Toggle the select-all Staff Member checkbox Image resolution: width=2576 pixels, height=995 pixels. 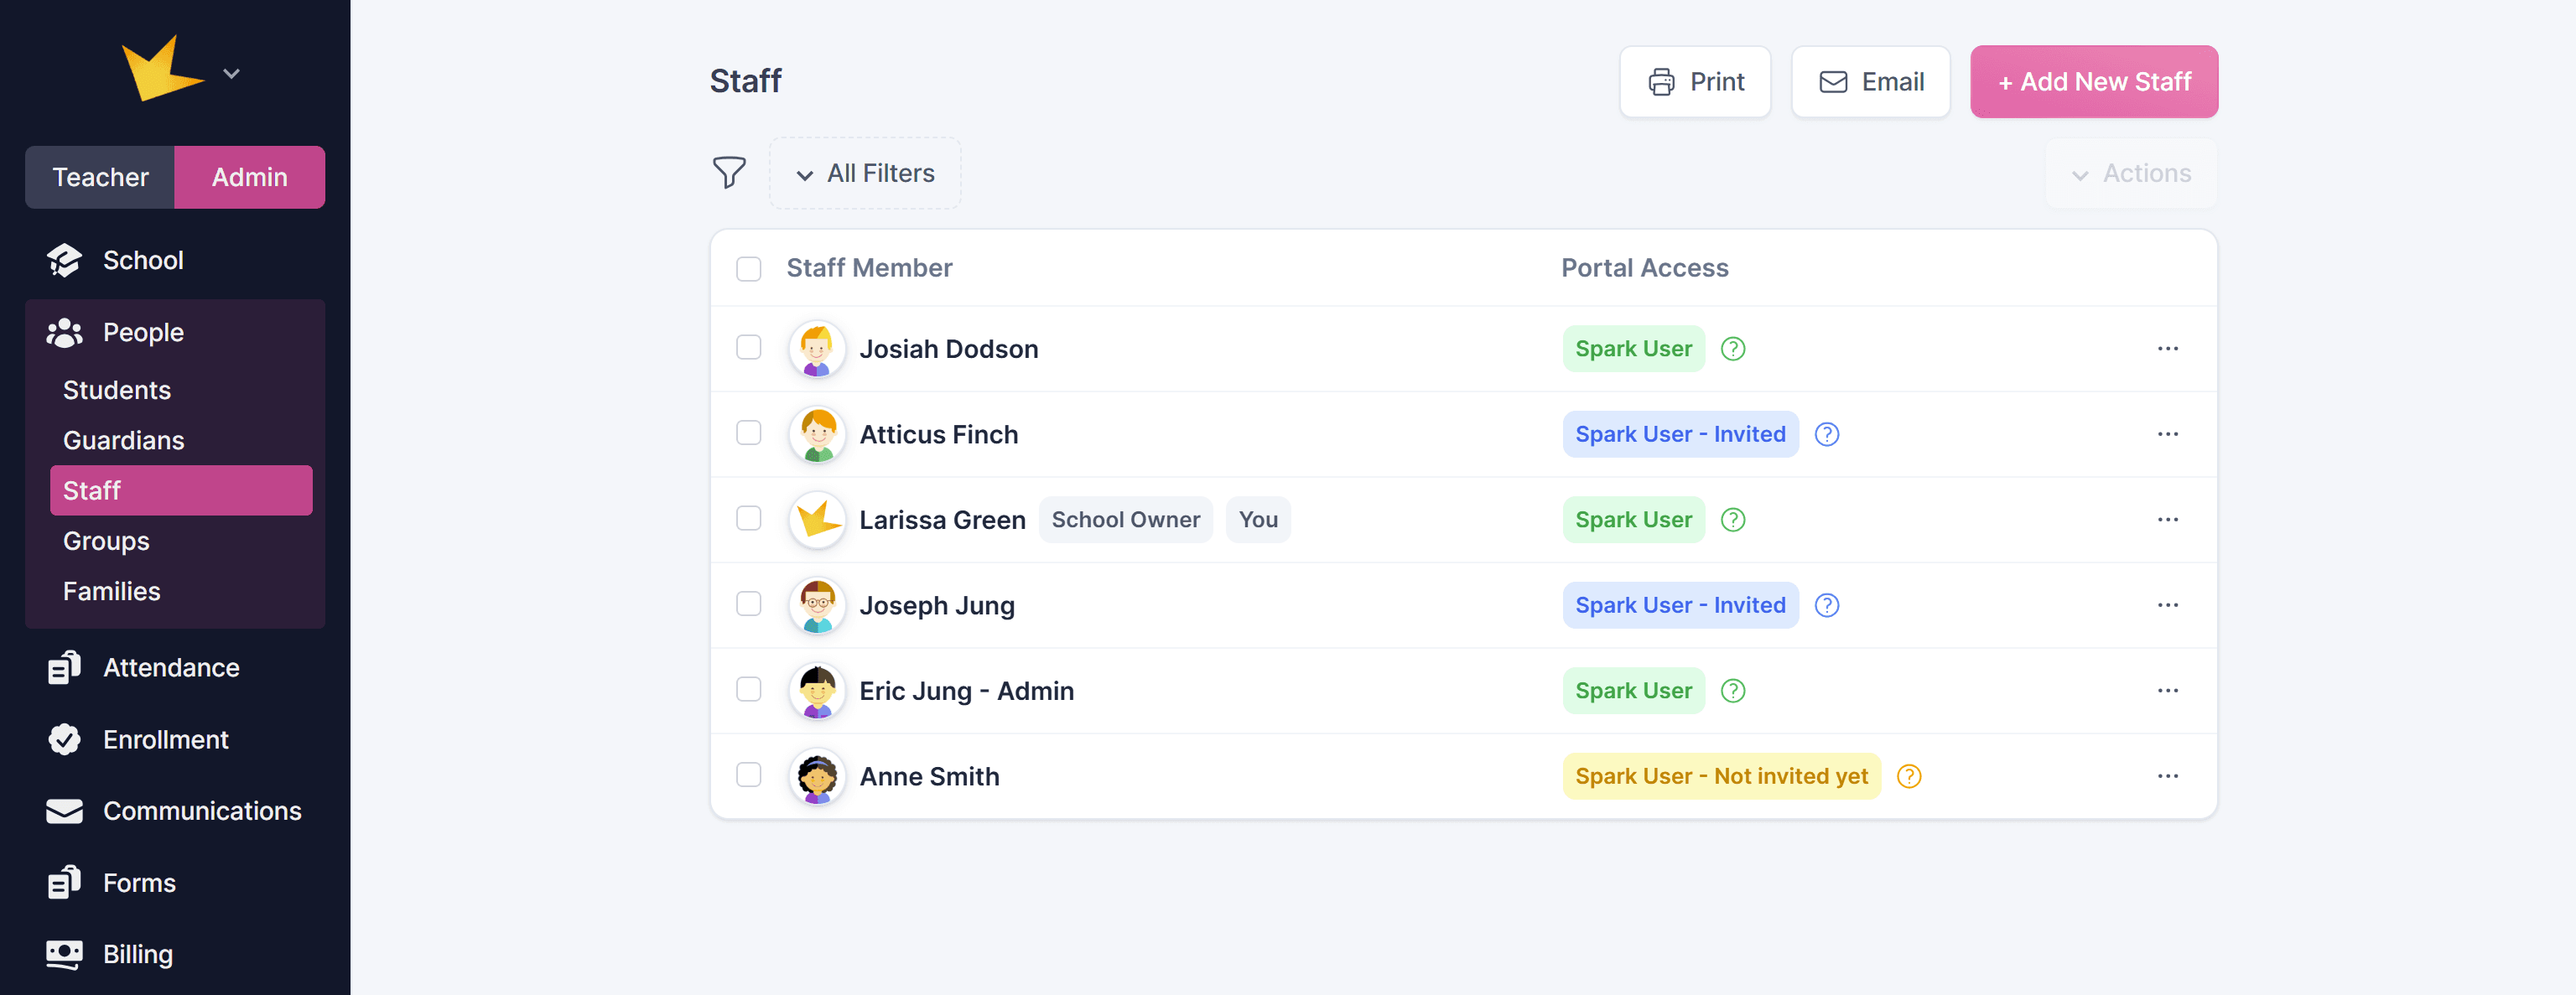click(749, 269)
